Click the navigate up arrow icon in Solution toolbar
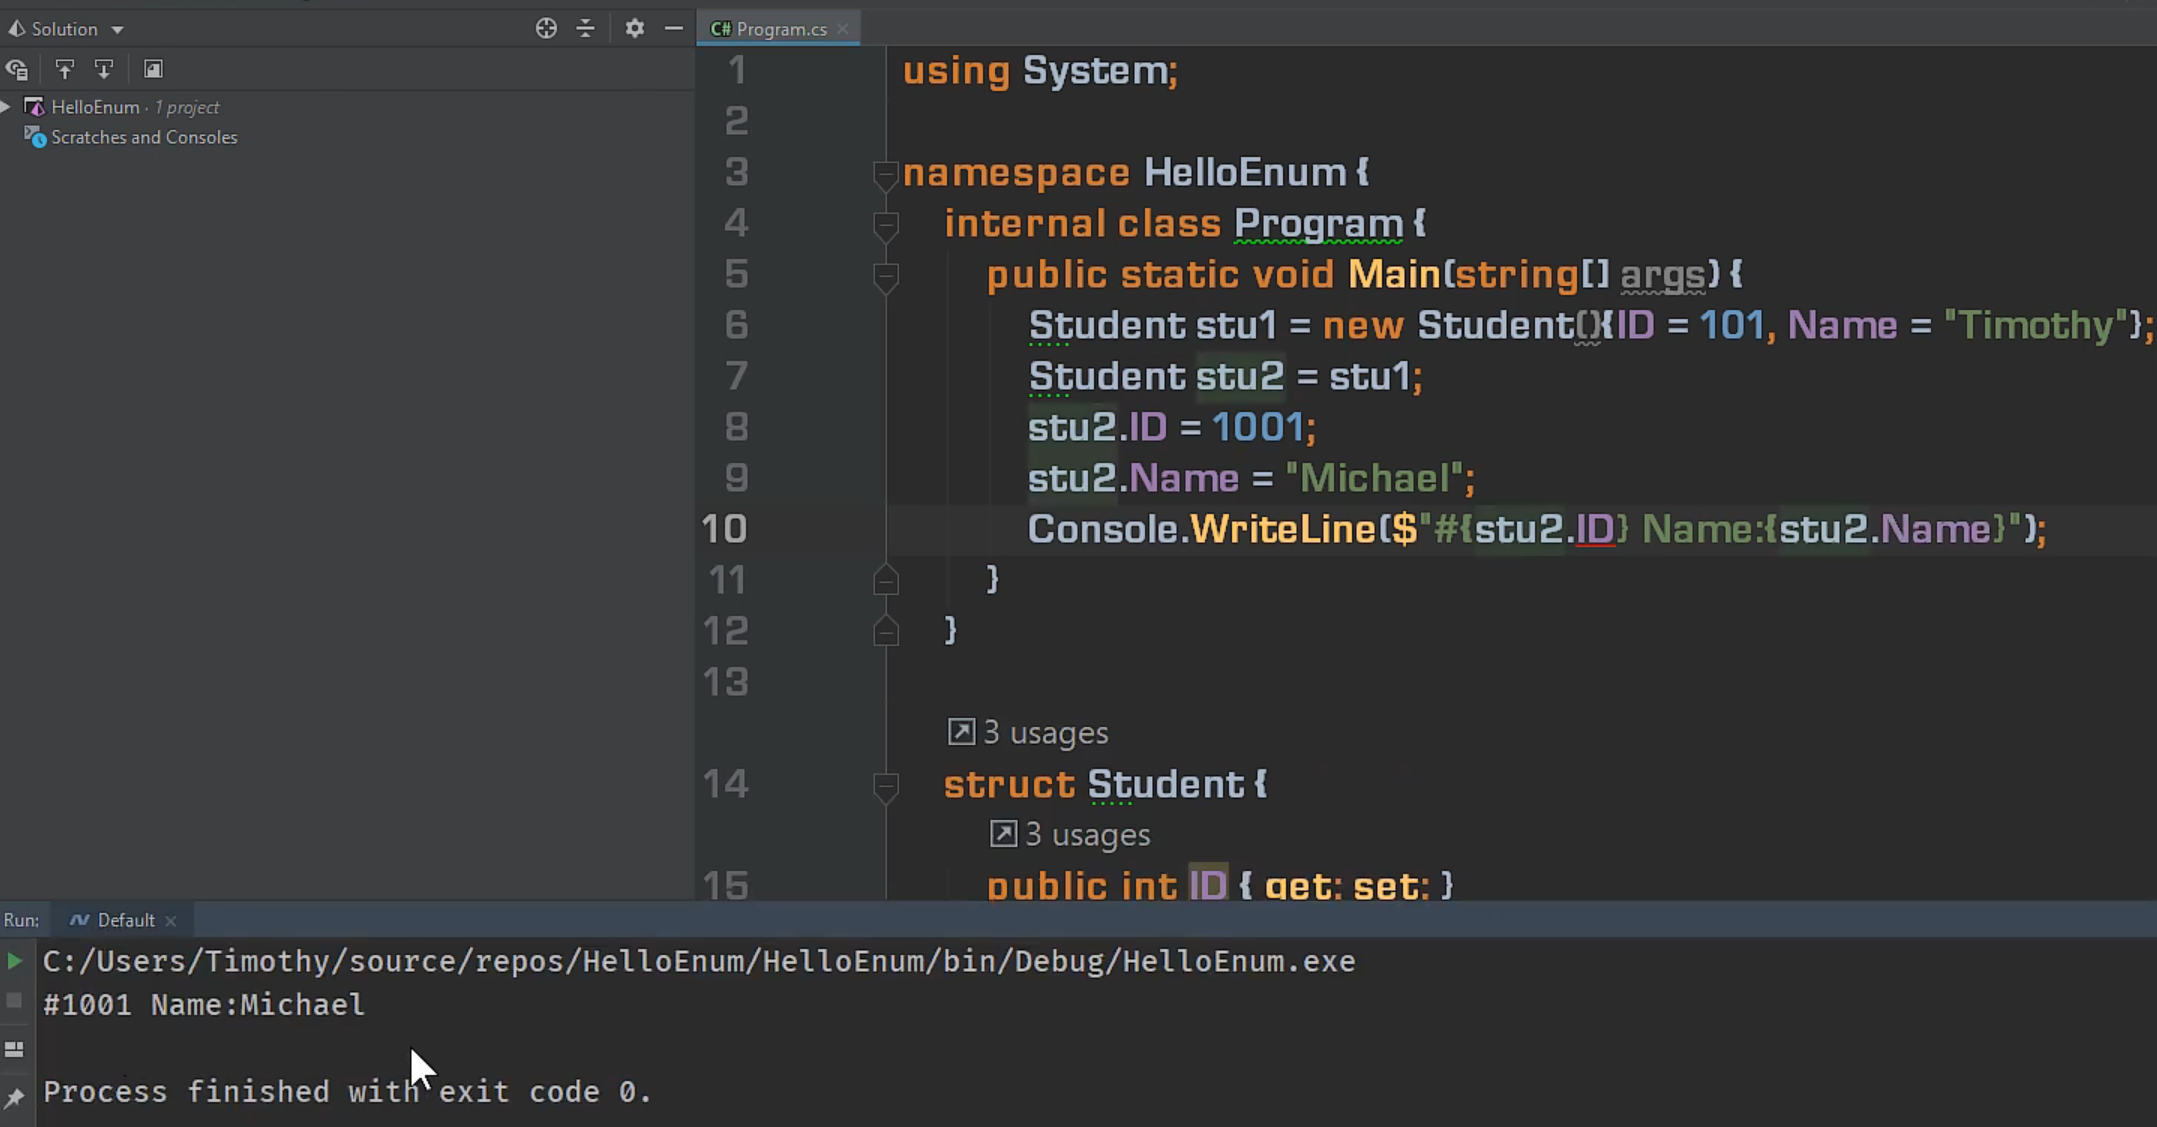 click(65, 69)
